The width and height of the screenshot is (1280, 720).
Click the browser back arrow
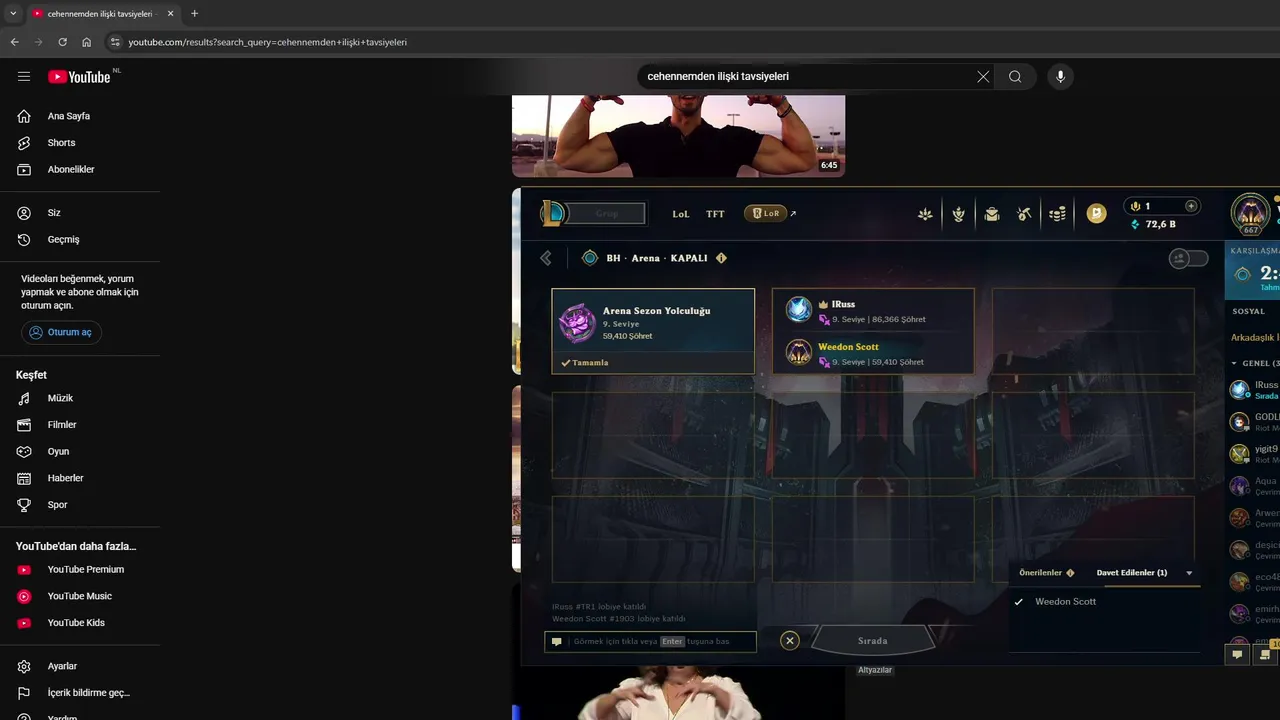click(x=14, y=42)
